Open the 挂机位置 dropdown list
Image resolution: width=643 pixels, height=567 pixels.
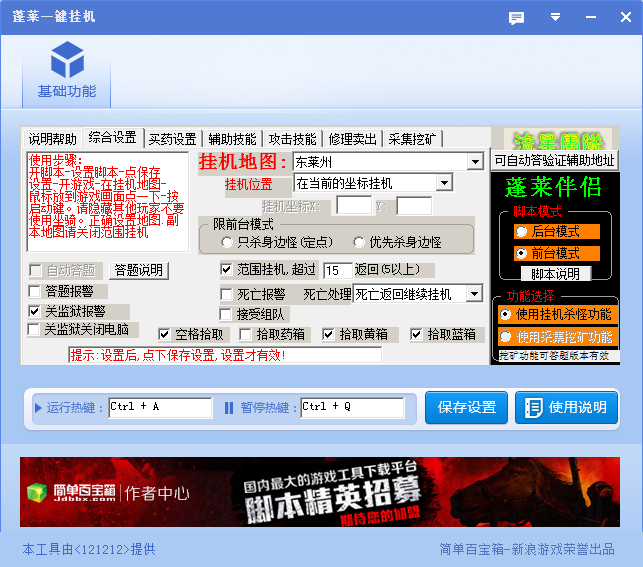(444, 183)
